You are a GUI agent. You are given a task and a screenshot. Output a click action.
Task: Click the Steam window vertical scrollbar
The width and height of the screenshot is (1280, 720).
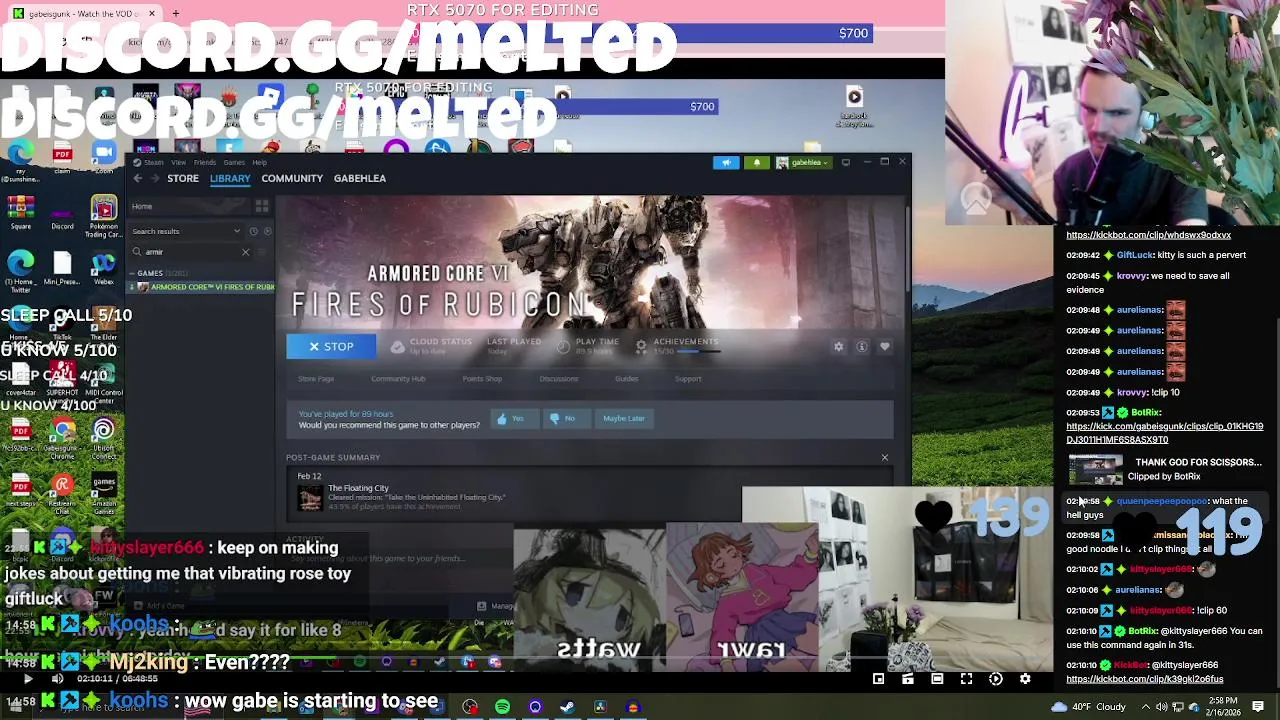[908, 250]
